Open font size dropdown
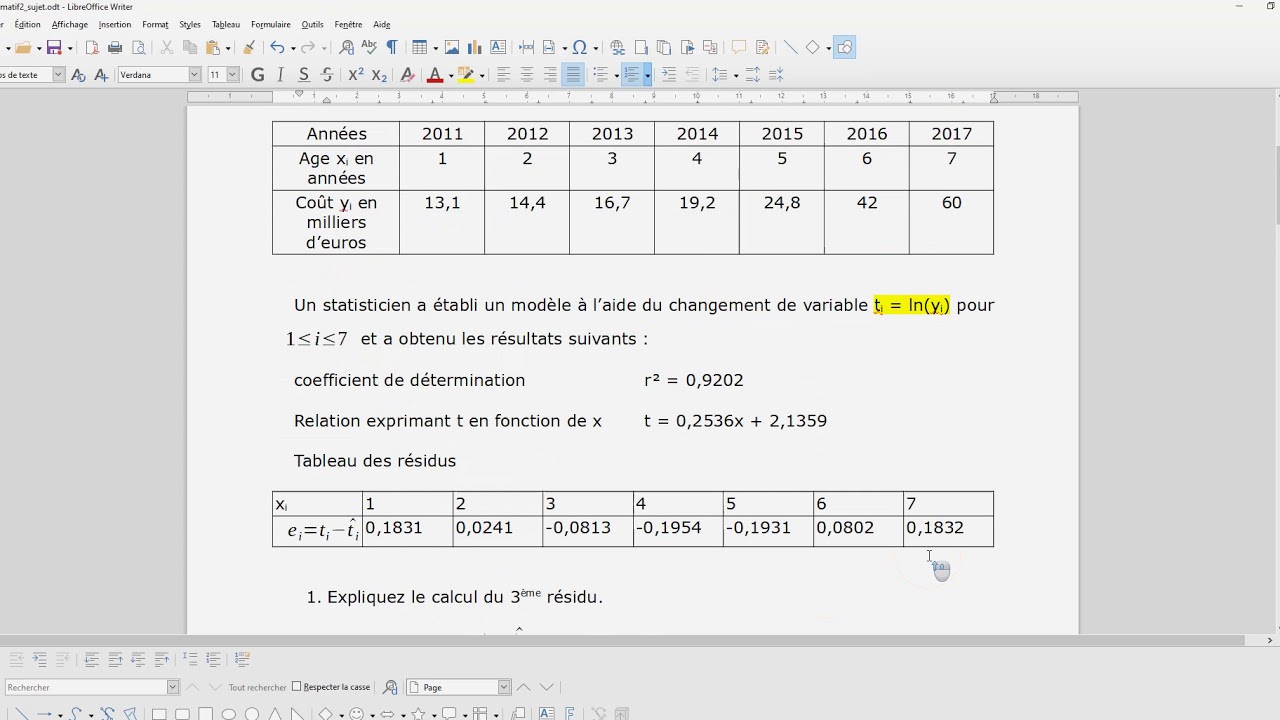1280x720 pixels. (x=233, y=74)
